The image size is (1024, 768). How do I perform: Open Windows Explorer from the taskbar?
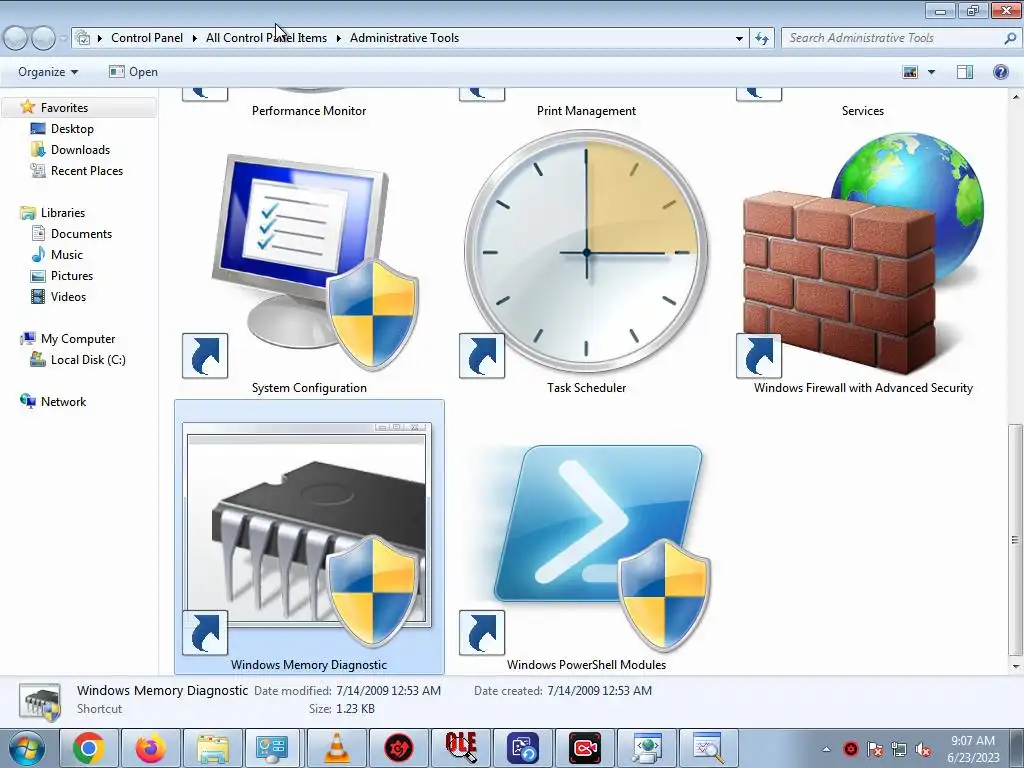[x=213, y=748]
